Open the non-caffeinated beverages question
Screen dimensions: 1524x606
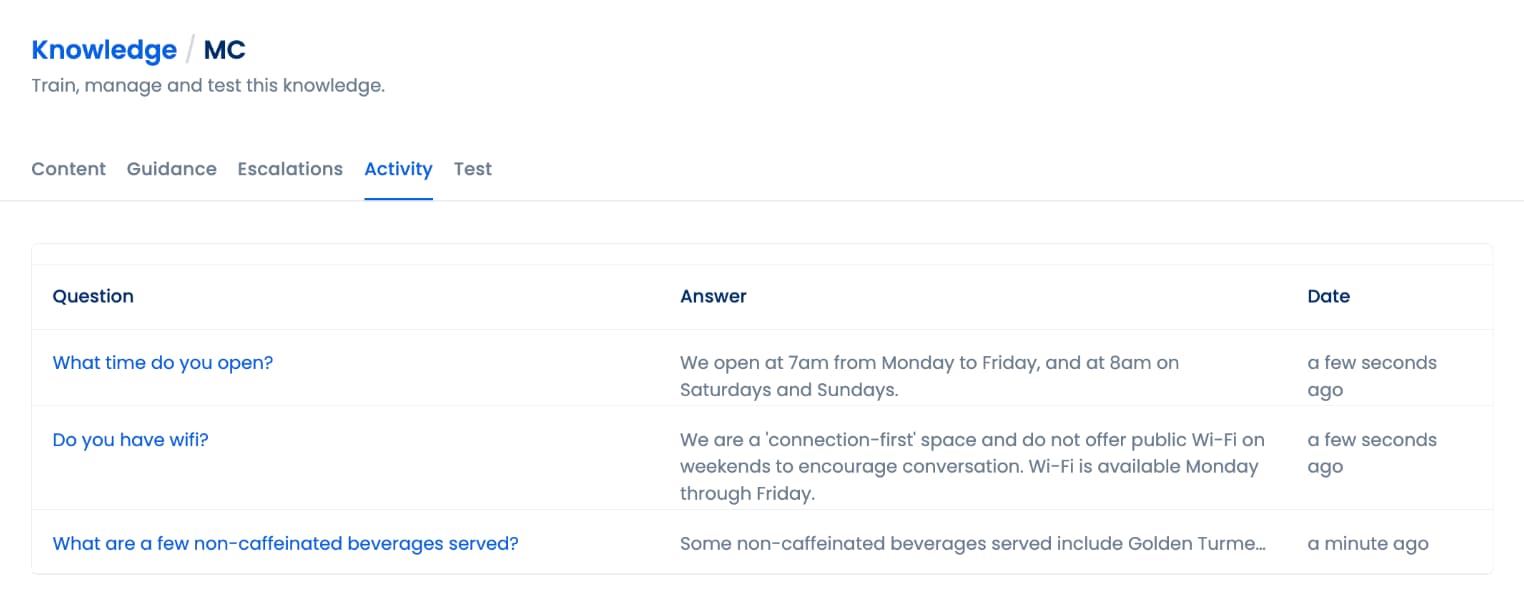(x=286, y=543)
